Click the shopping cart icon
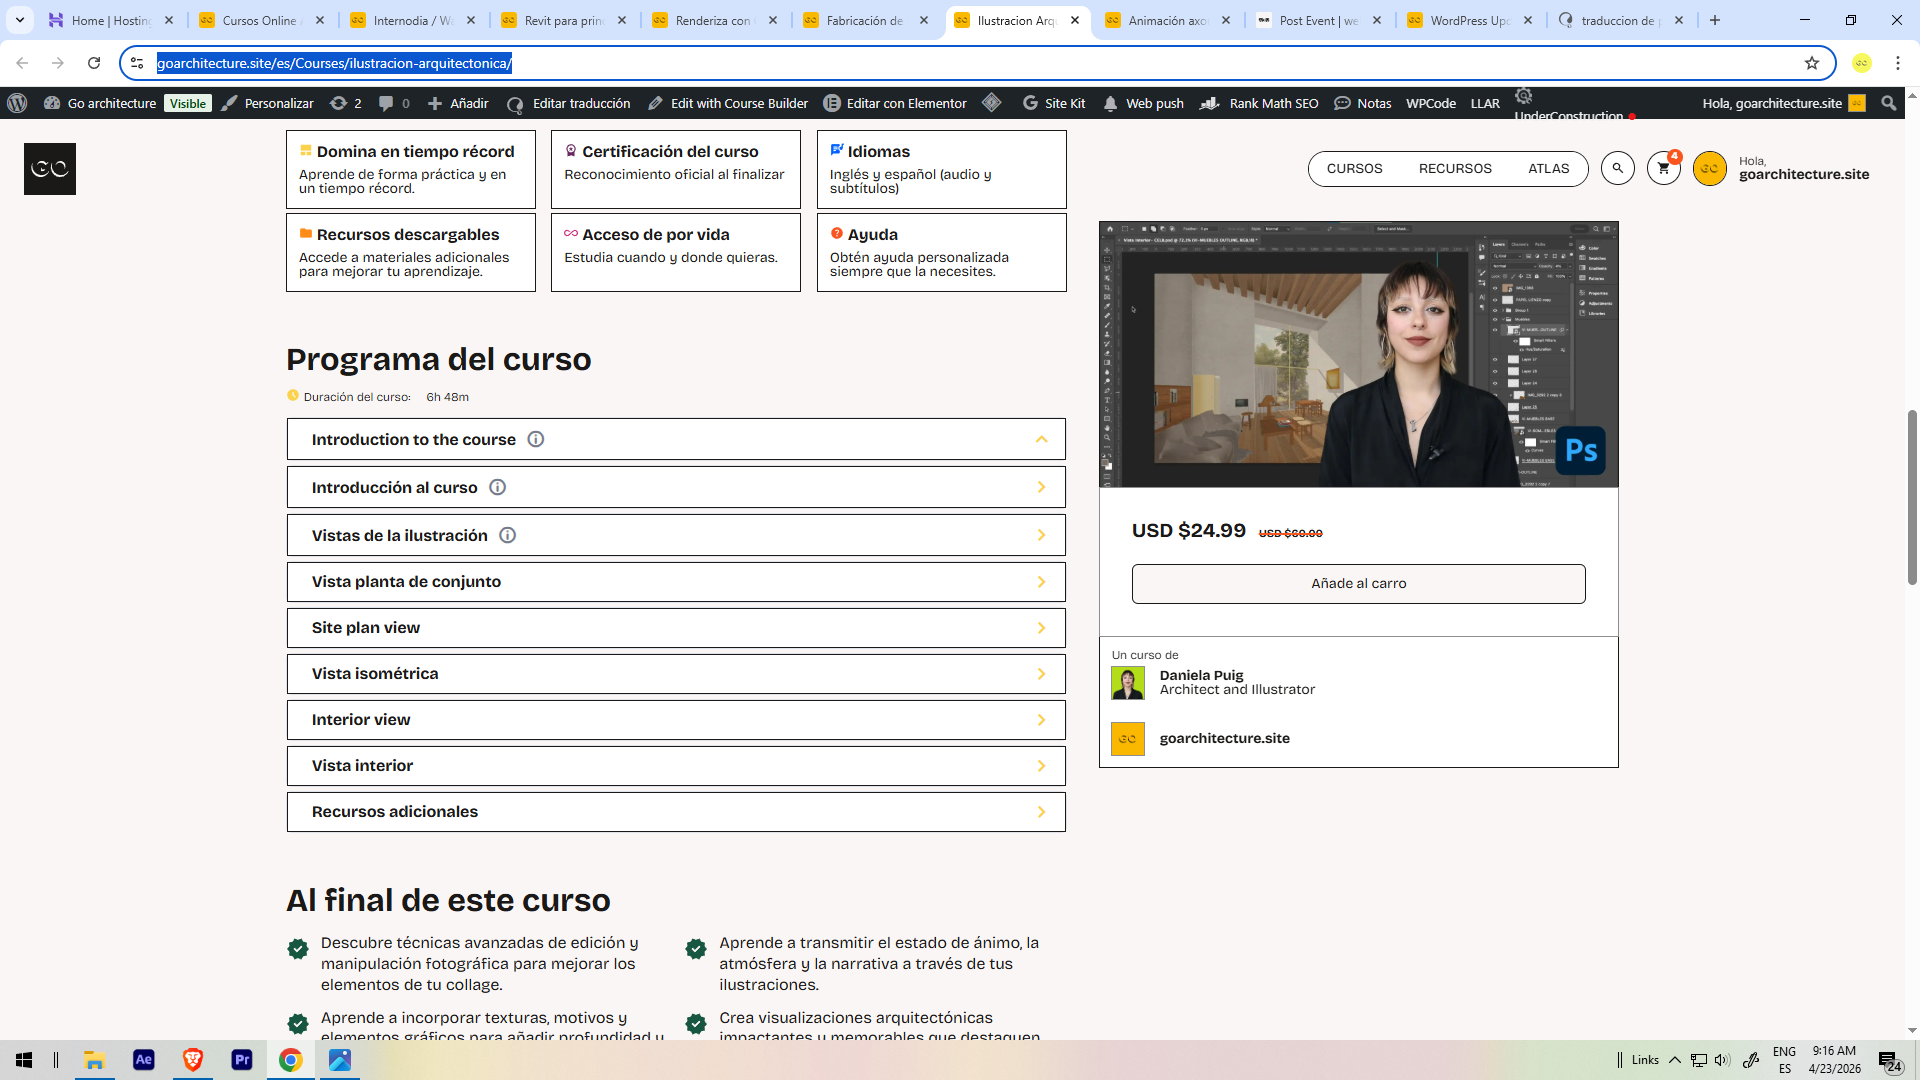Screen dimensions: 1920x1080 (1663, 169)
